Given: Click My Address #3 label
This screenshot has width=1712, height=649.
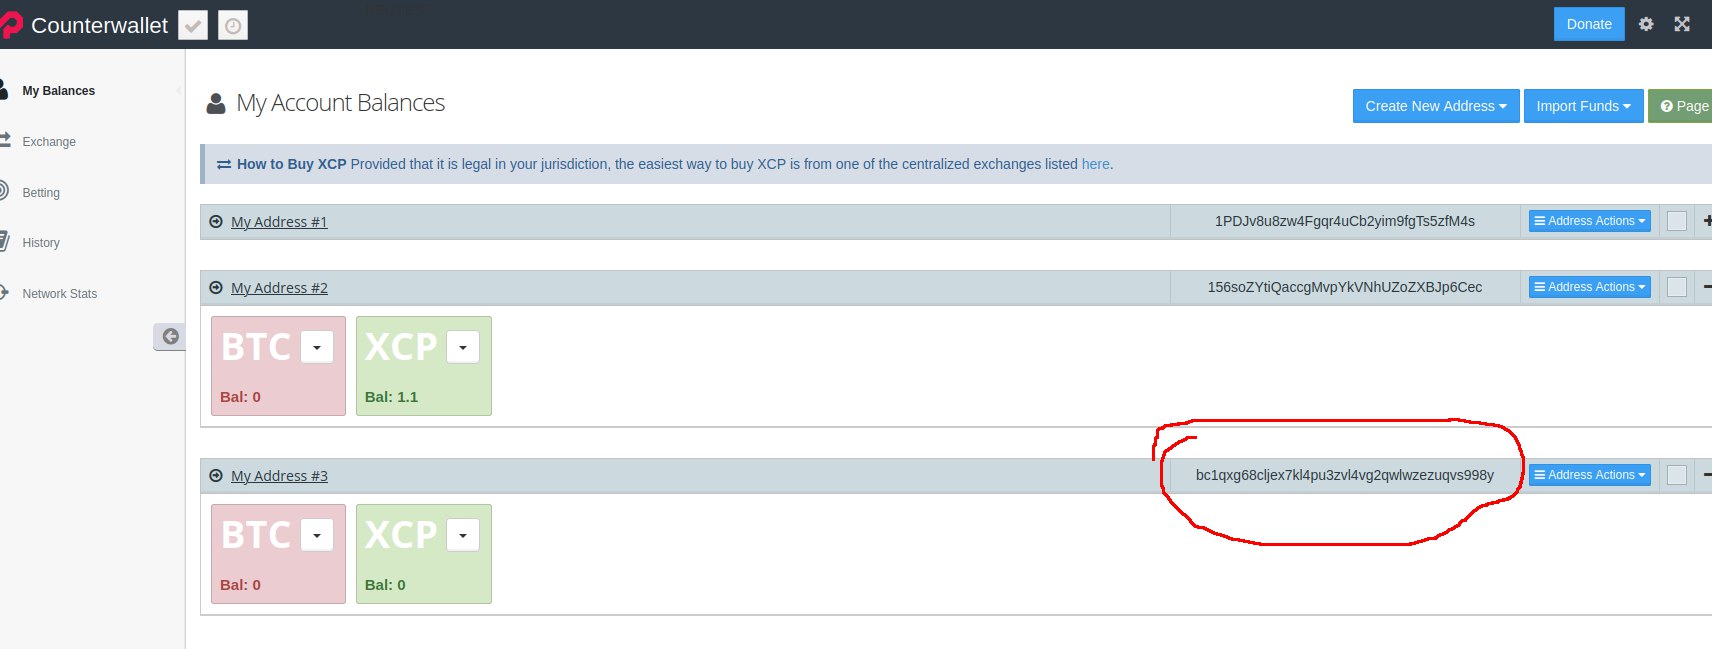Looking at the screenshot, I should 279,476.
